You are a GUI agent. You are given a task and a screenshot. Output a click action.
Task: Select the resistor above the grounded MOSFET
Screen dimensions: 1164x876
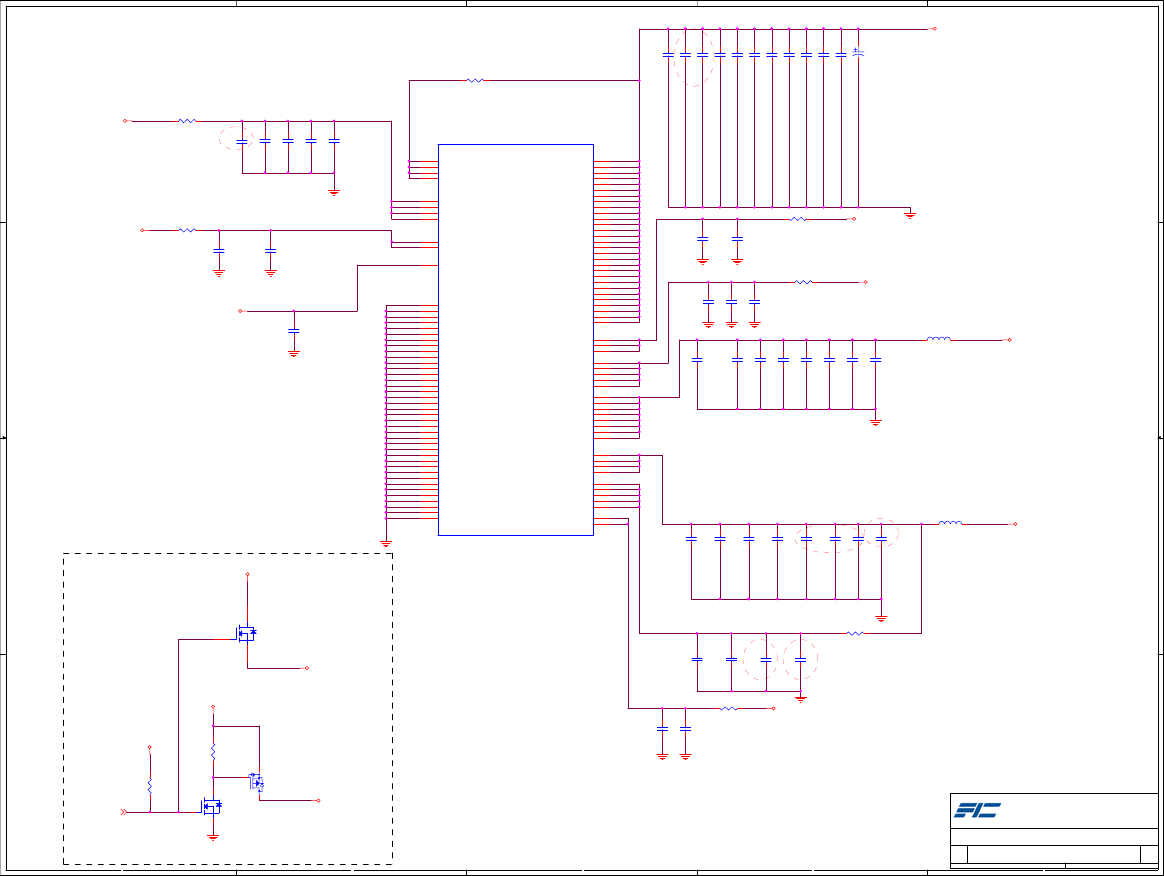(213, 751)
